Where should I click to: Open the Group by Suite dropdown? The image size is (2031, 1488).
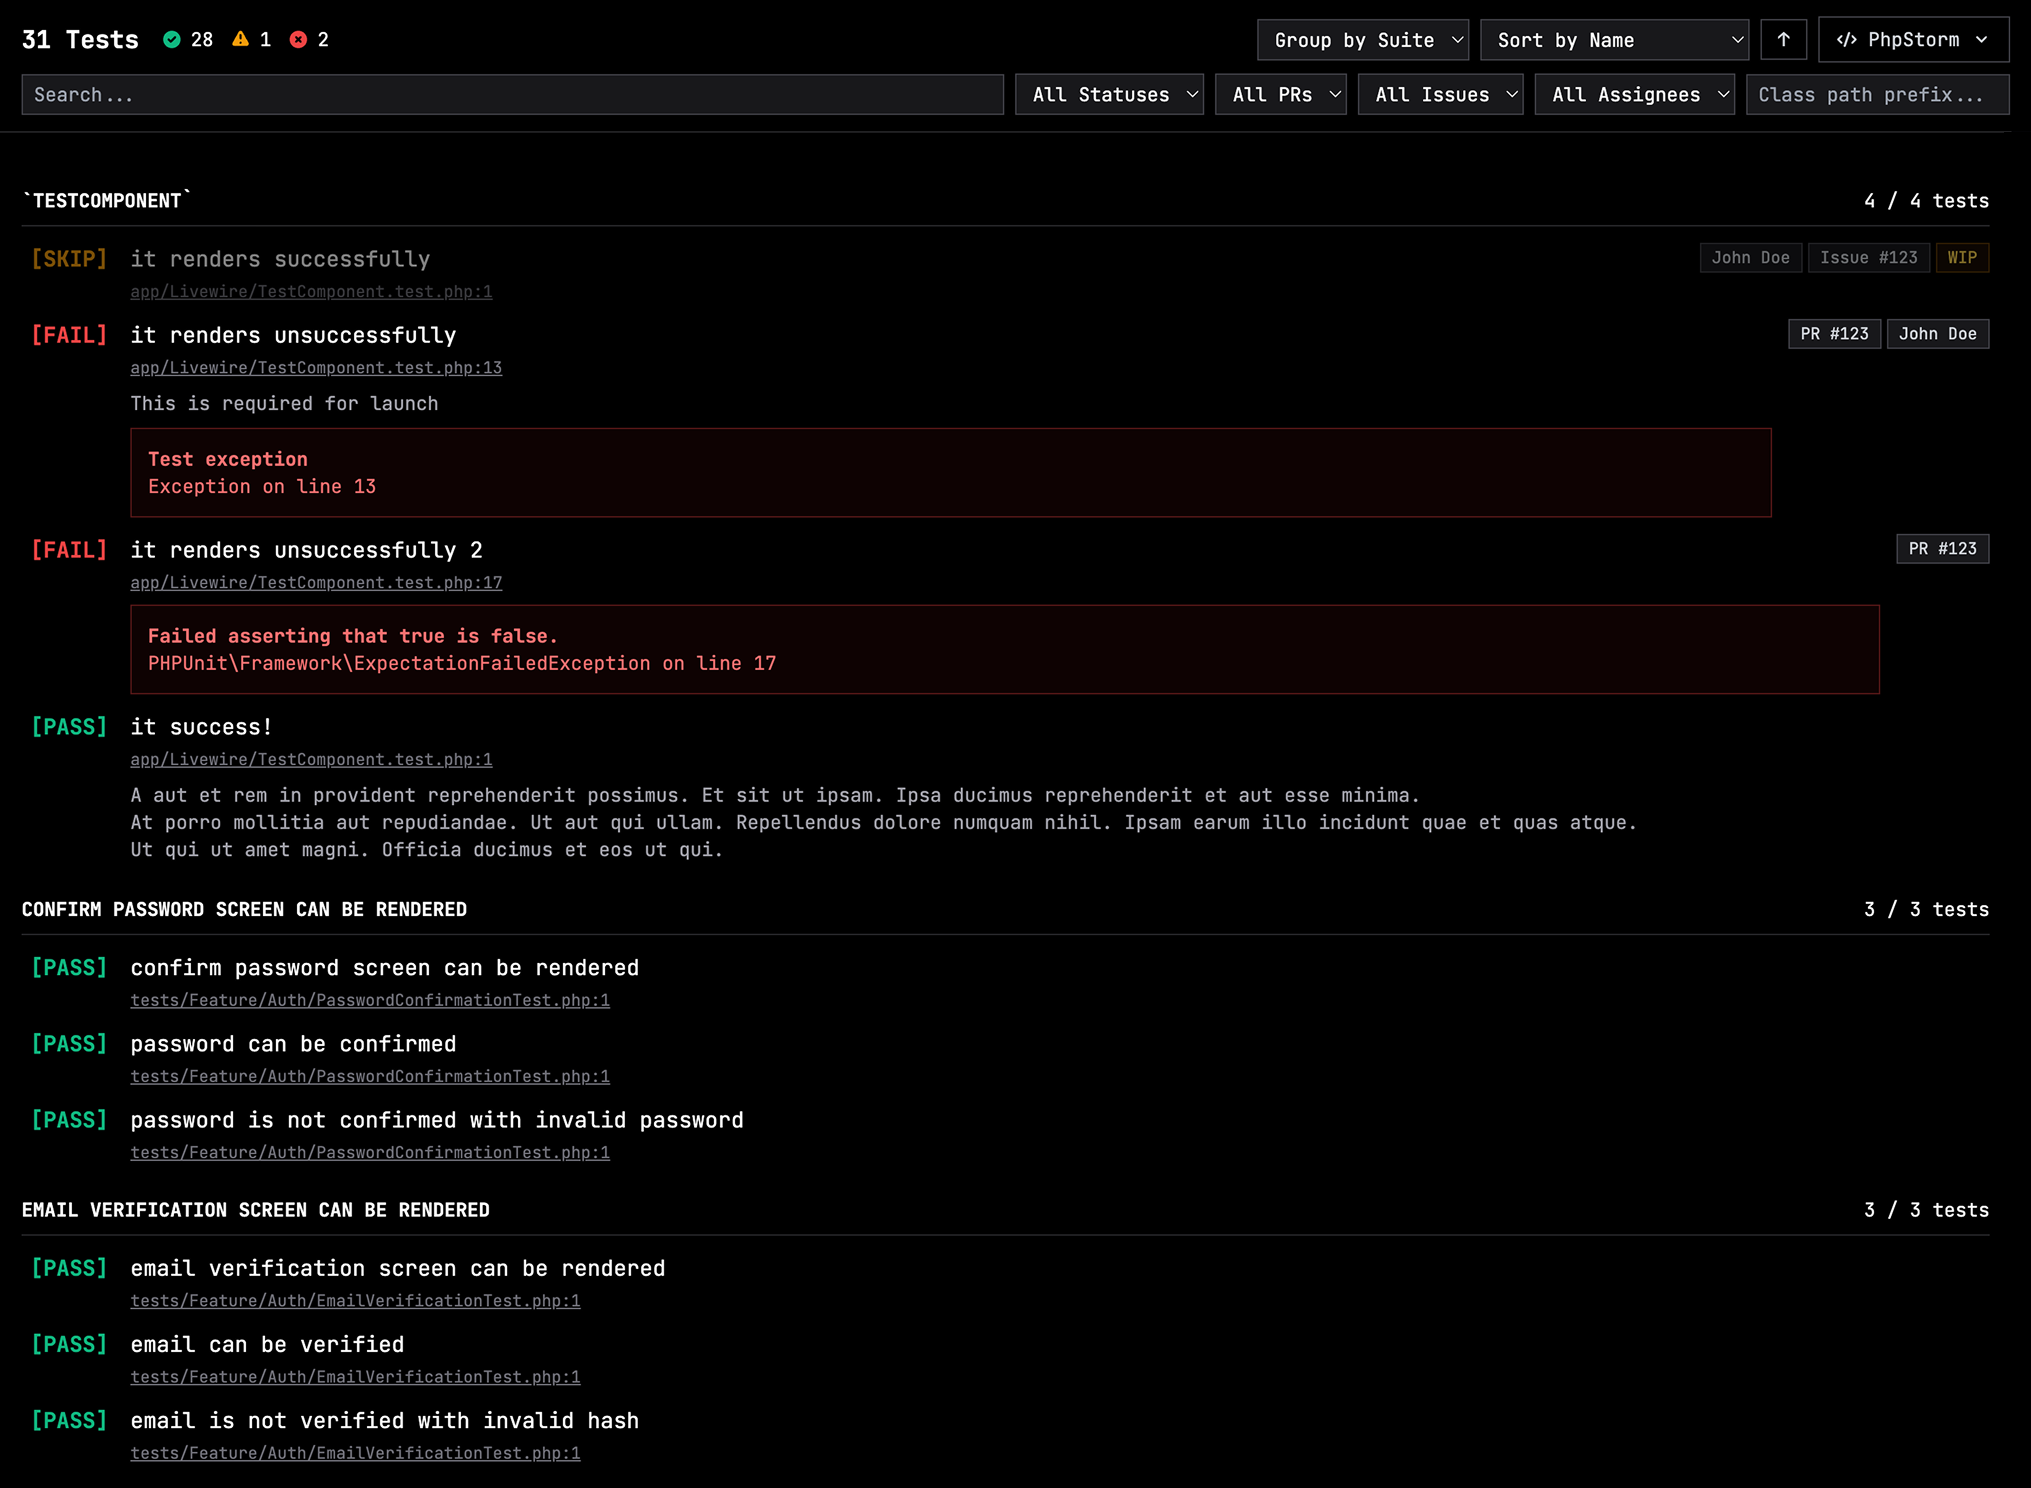pyautogui.click(x=1363, y=40)
